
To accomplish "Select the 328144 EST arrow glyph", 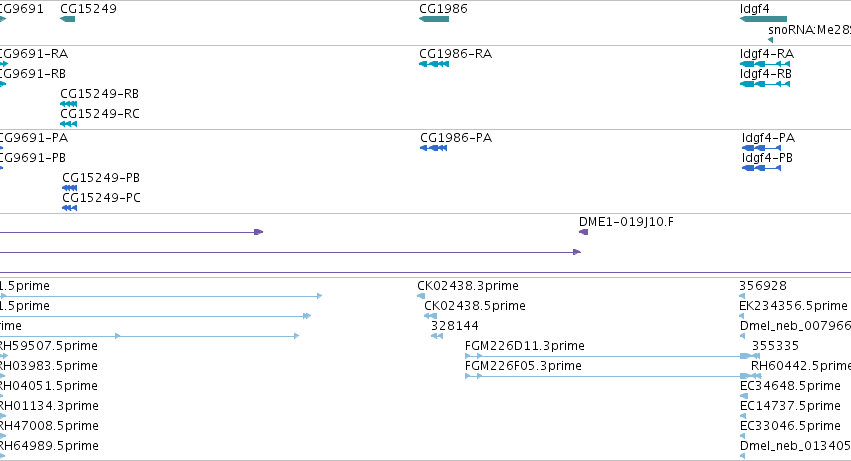I will [437, 336].
